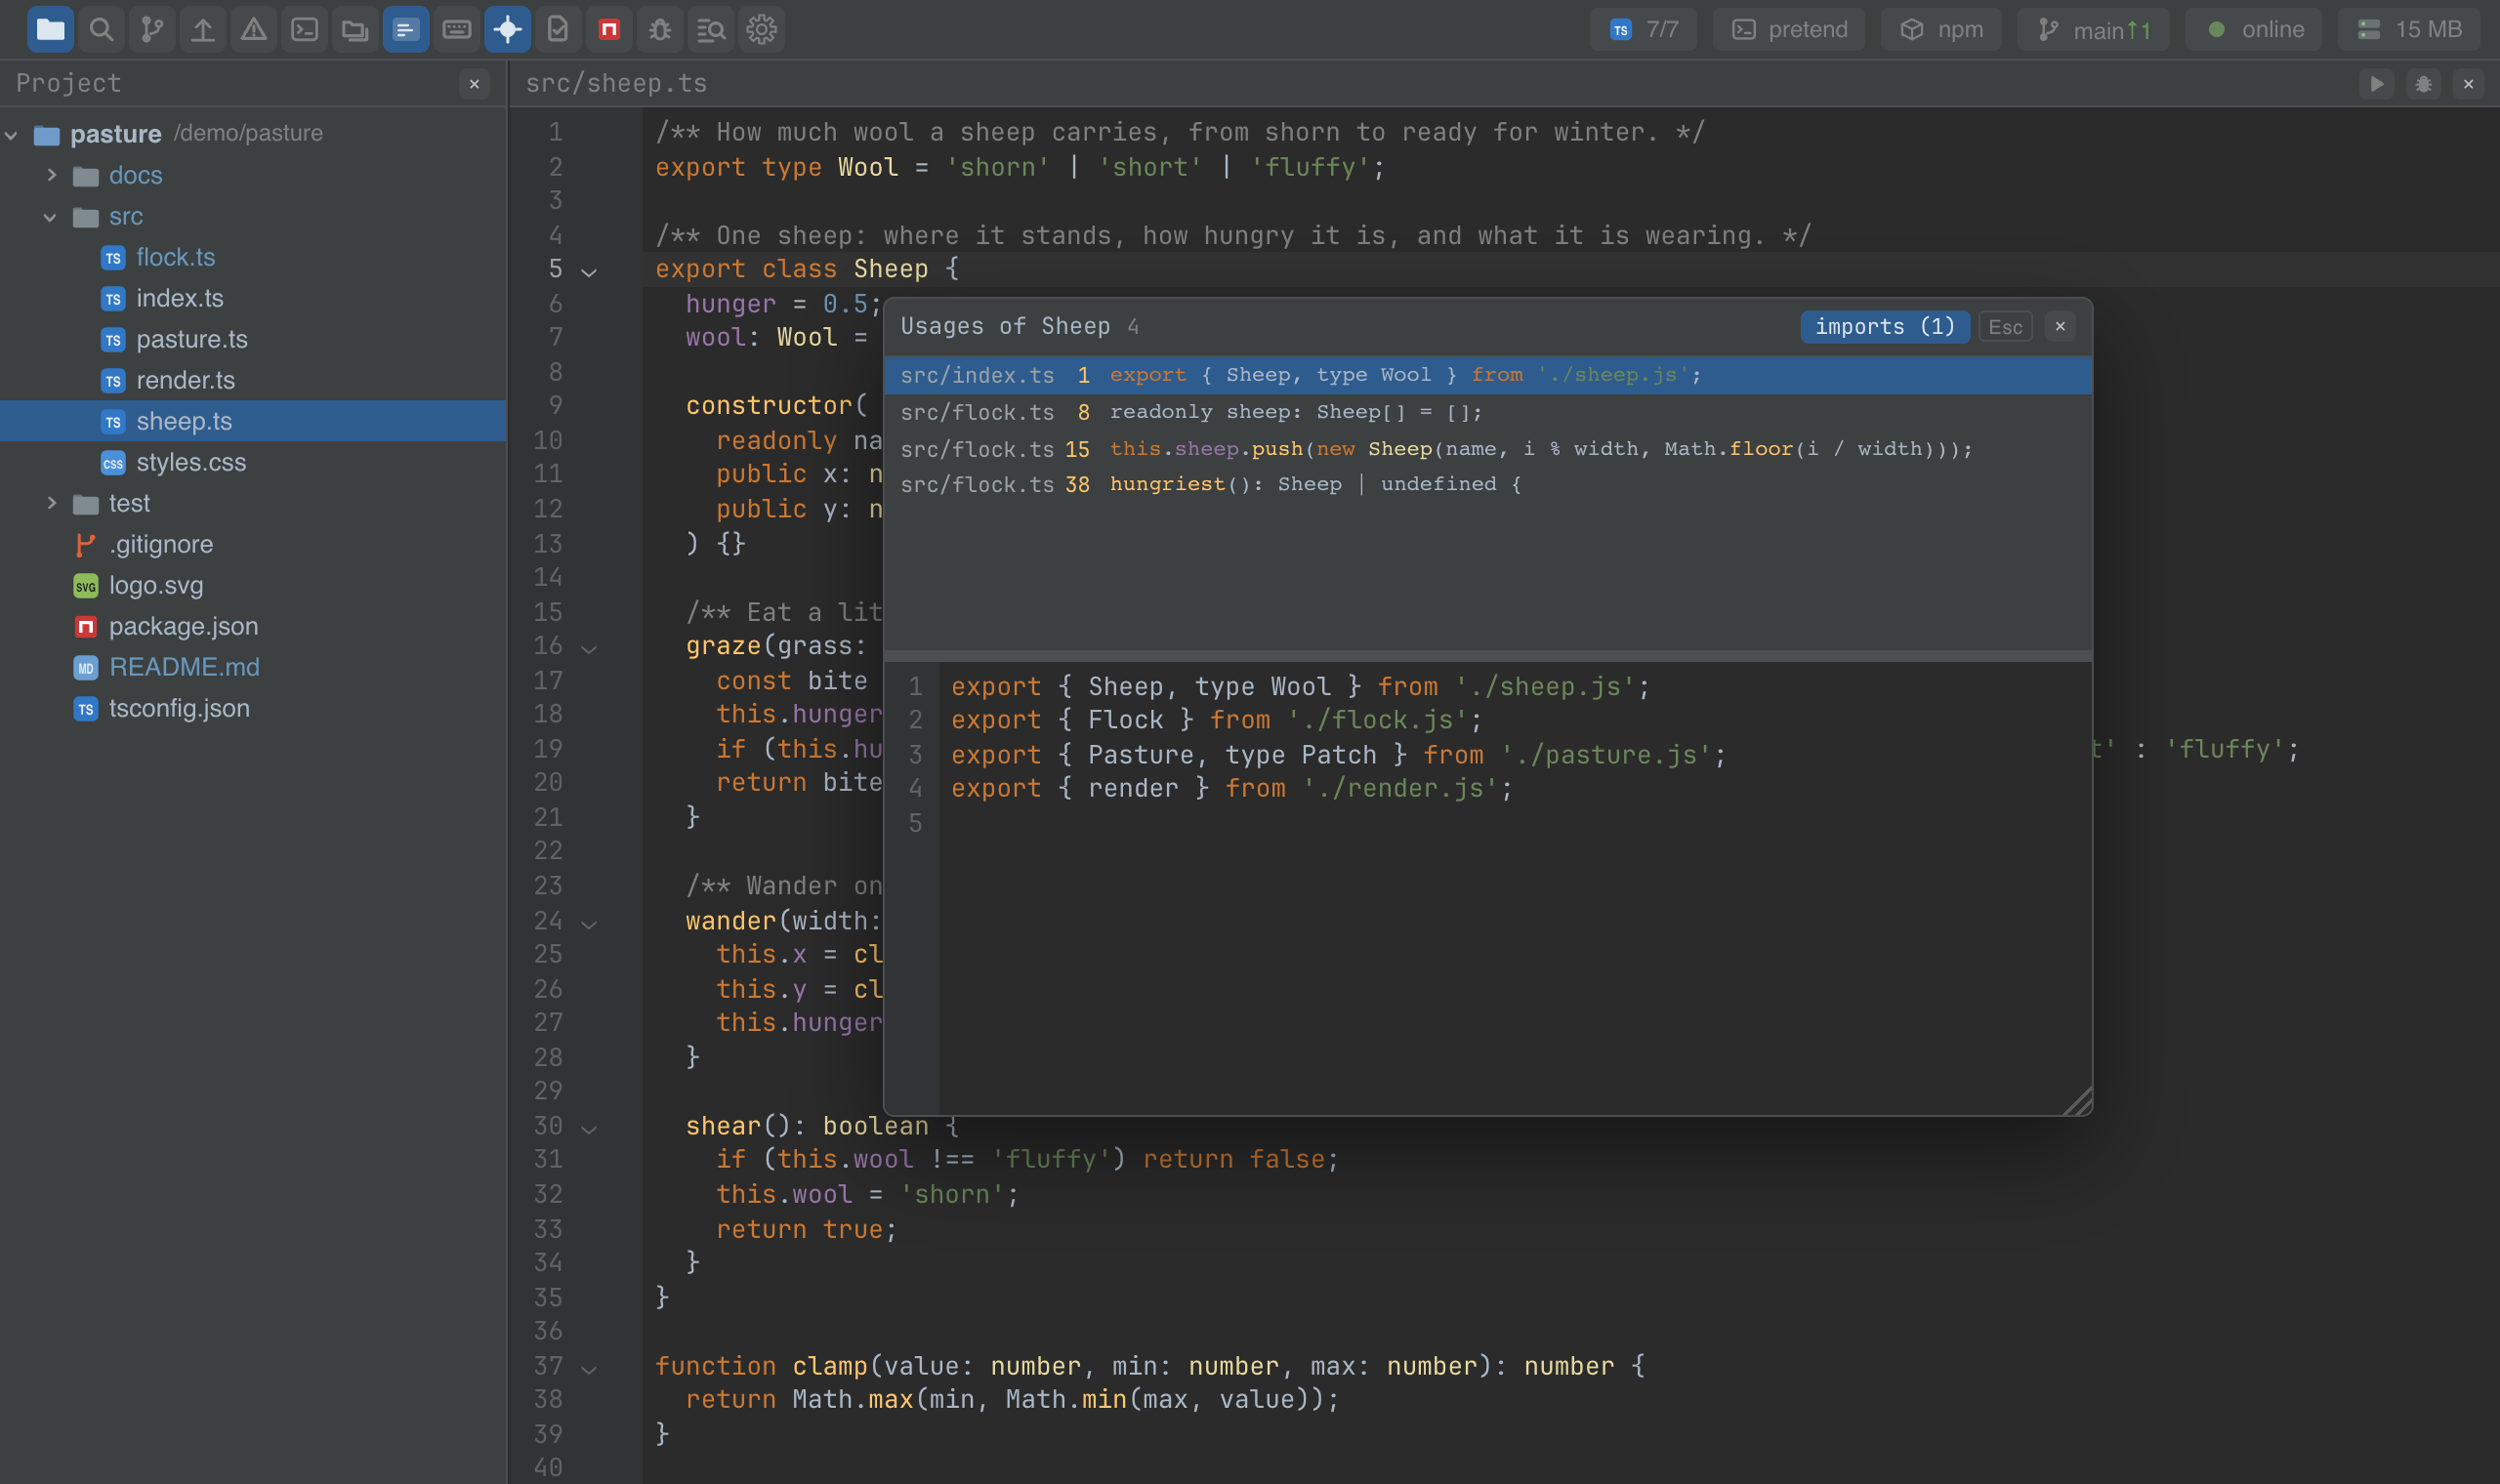
Task: Click the keyboard icon in toolbar
Action: click(457, 29)
